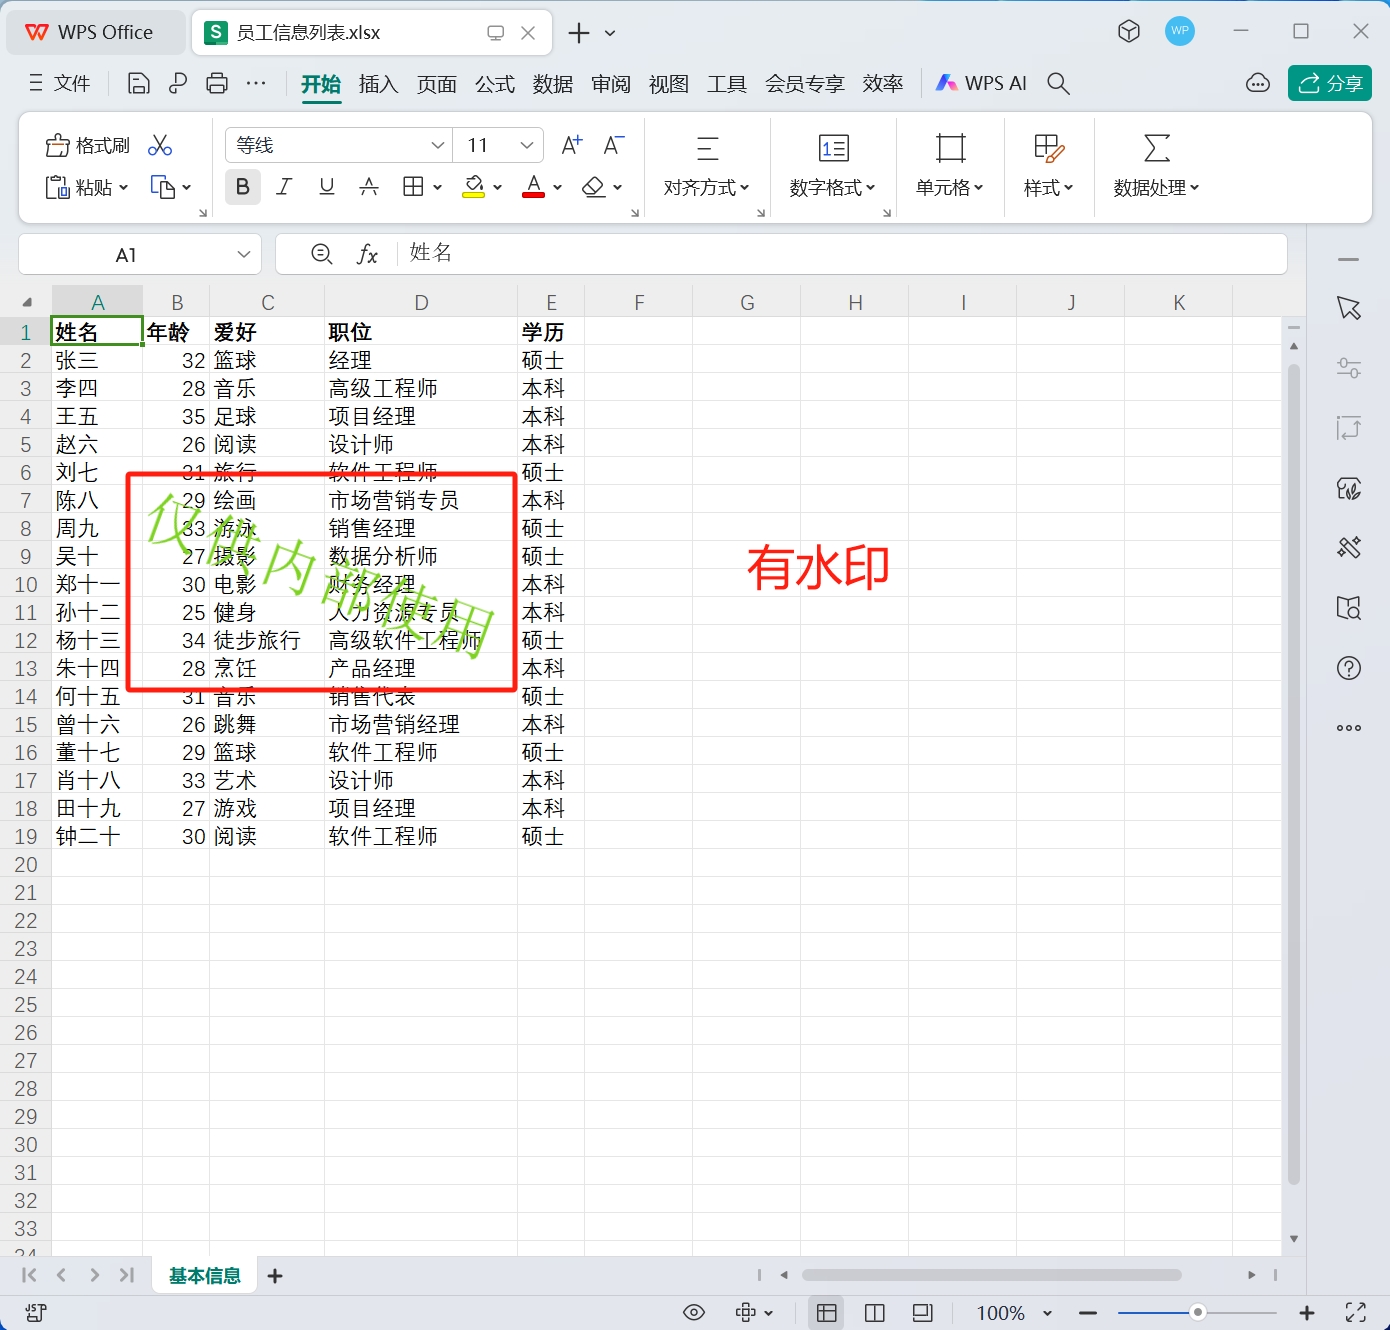
Task: Click the underline formatting icon
Action: [x=326, y=187]
